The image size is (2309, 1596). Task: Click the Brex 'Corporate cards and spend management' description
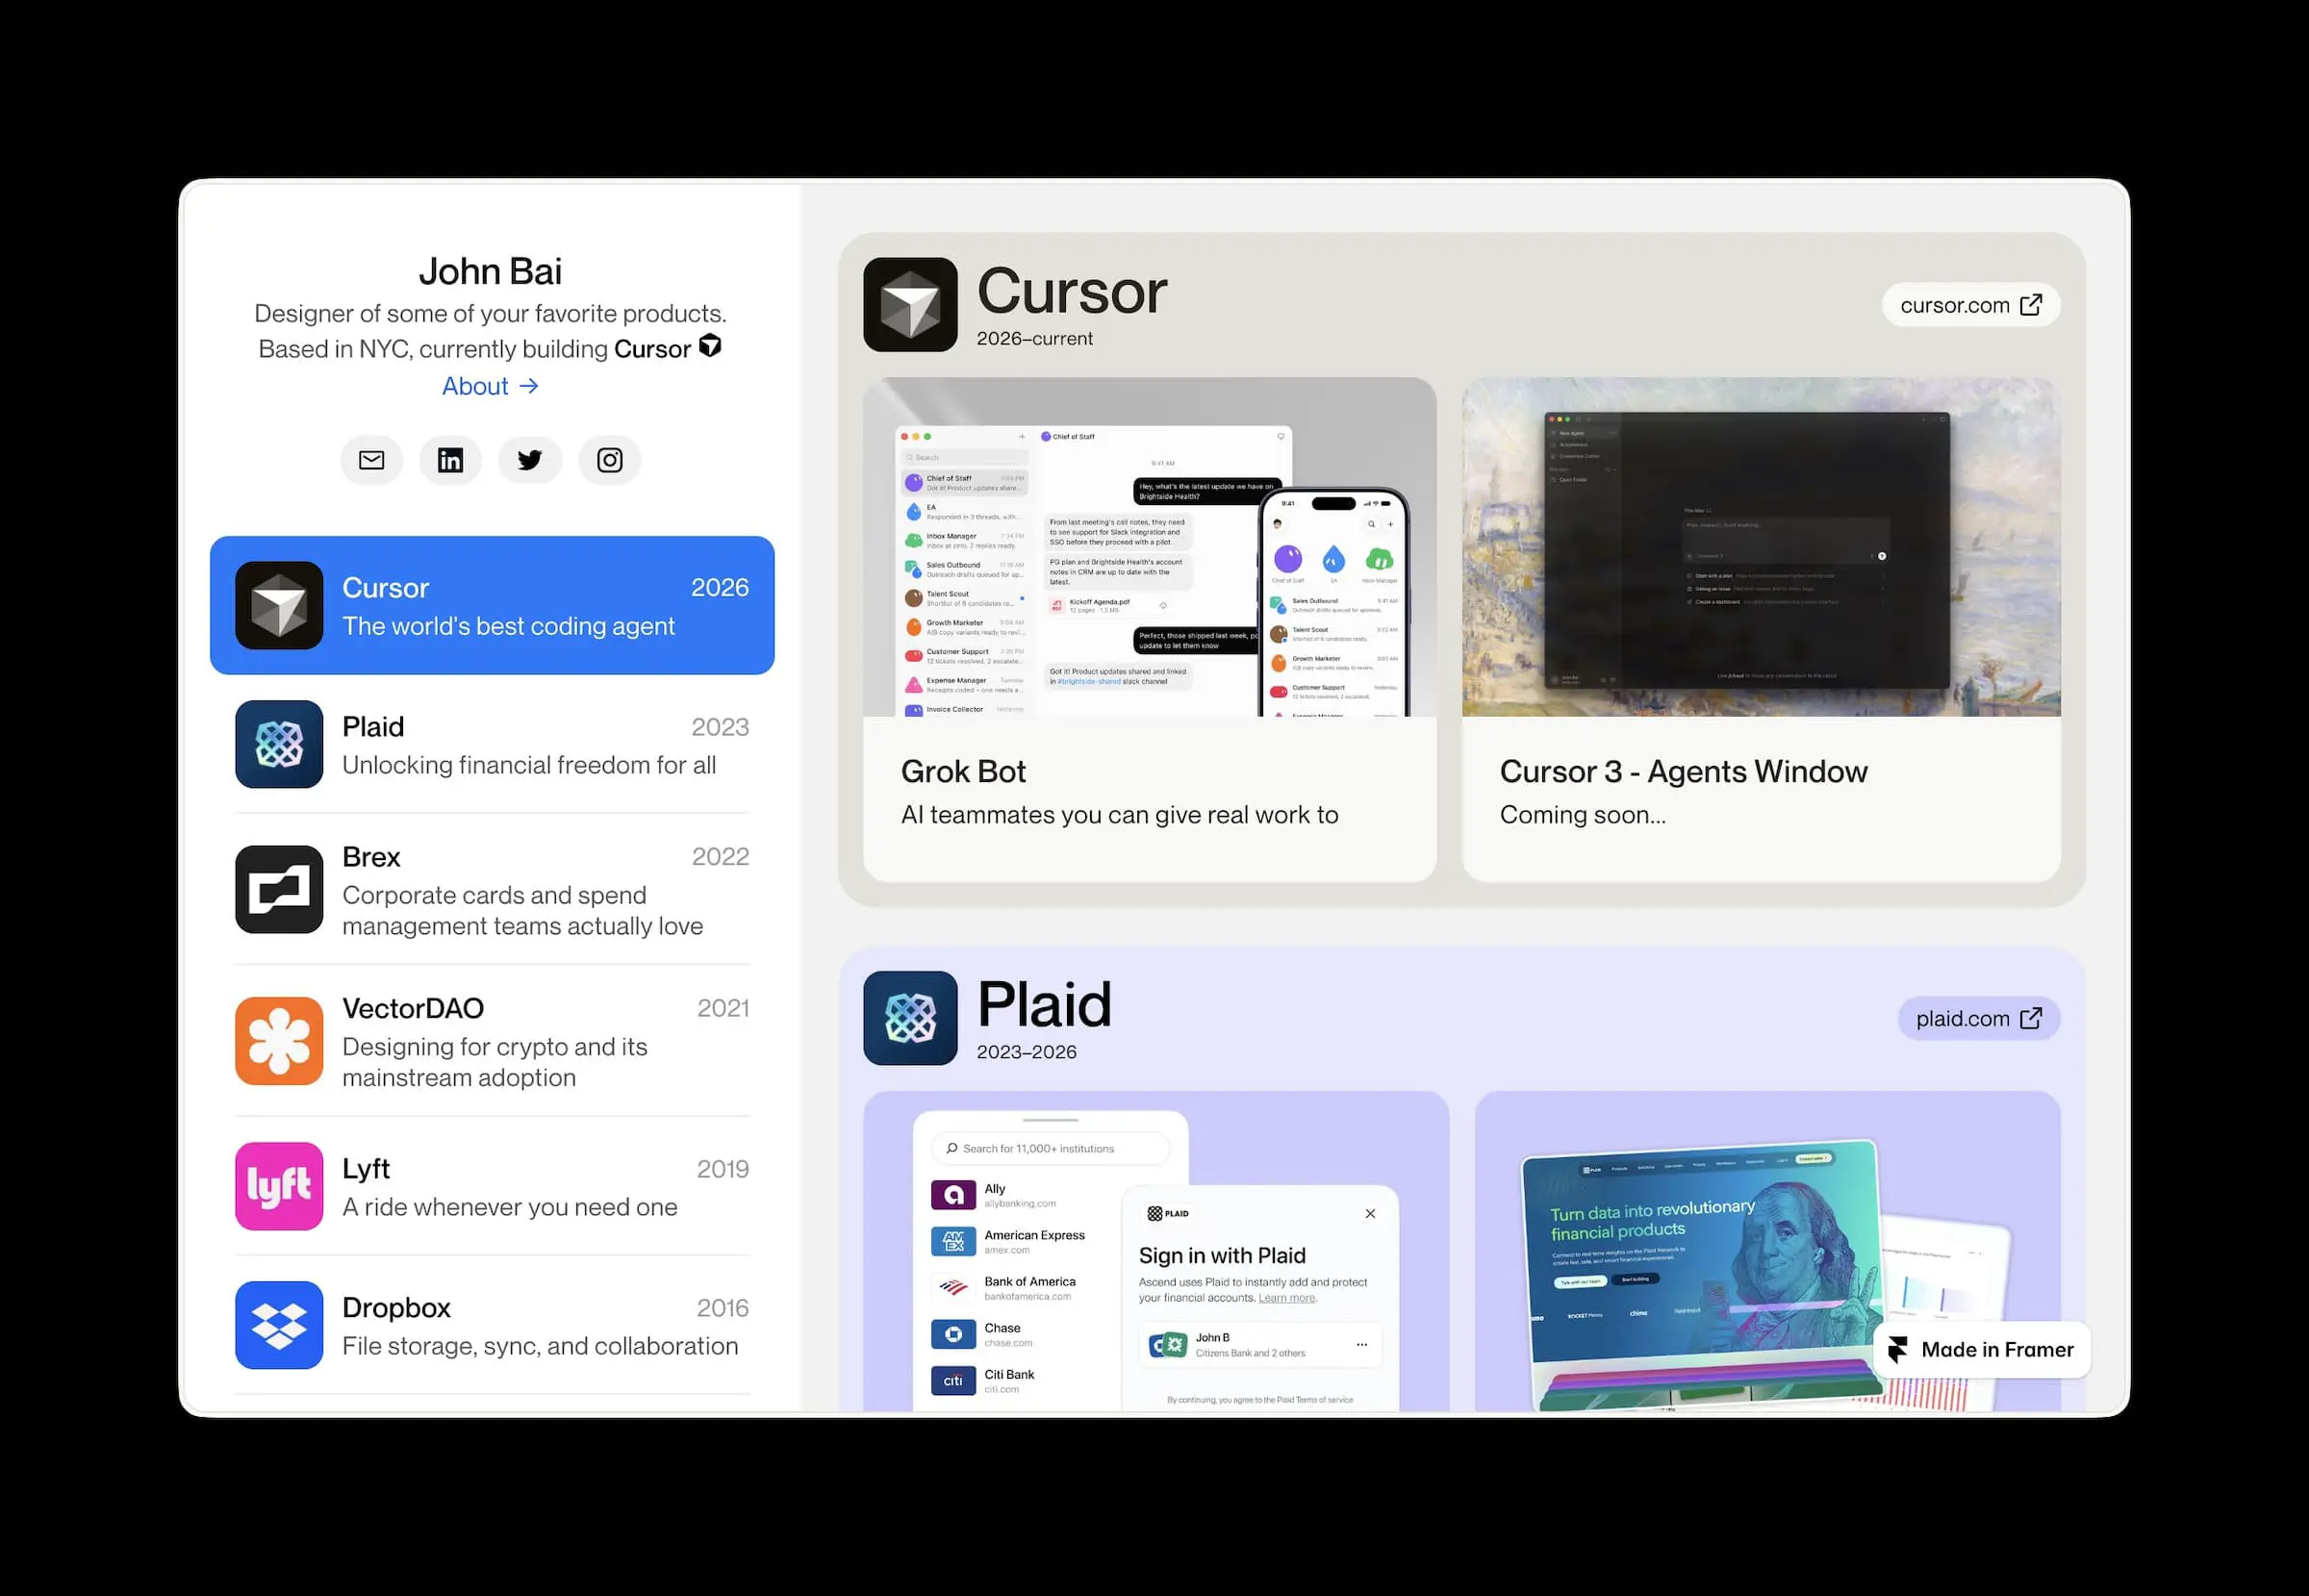coord(522,911)
